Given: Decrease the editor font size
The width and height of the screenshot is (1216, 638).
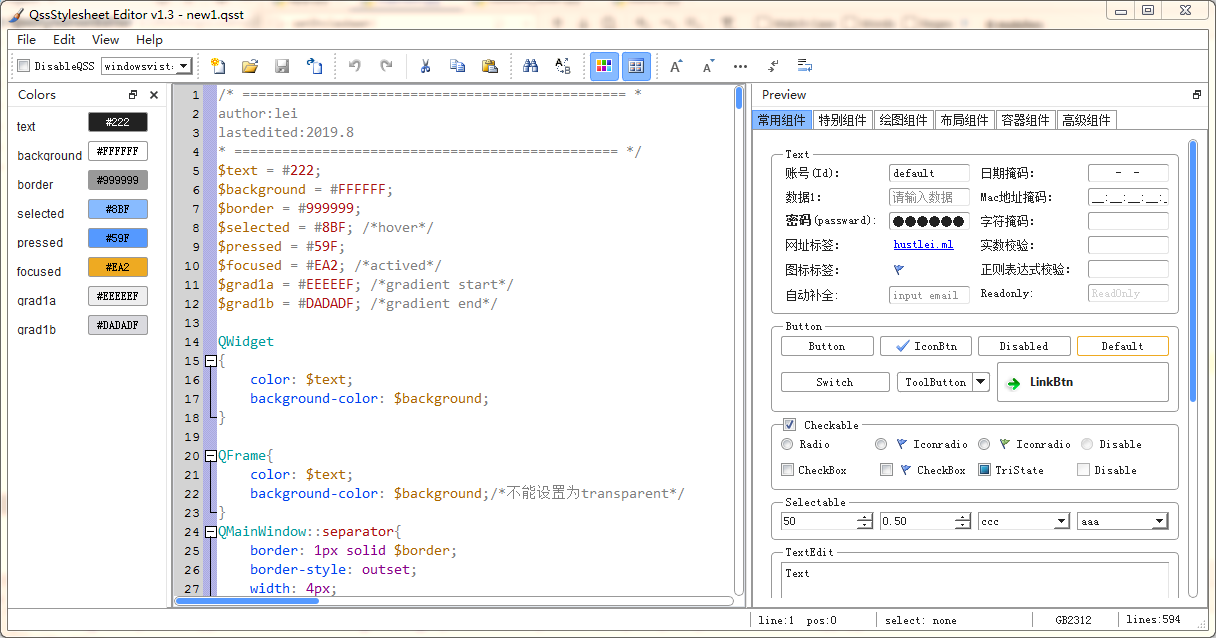Looking at the screenshot, I should (708, 66).
